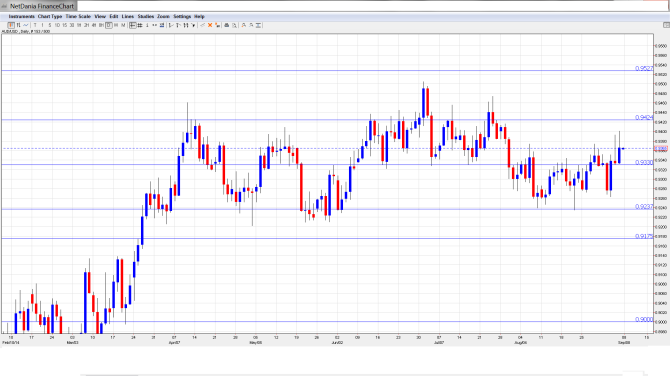The height and width of the screenshot is (376, 670).
Task: Open the Instruments menu
Action: 22,17
